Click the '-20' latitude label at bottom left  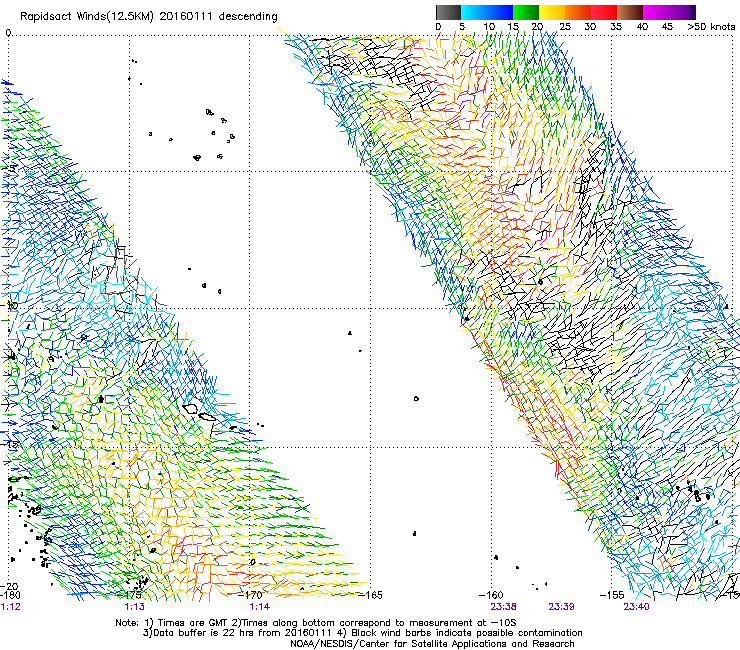pos(9,587)
